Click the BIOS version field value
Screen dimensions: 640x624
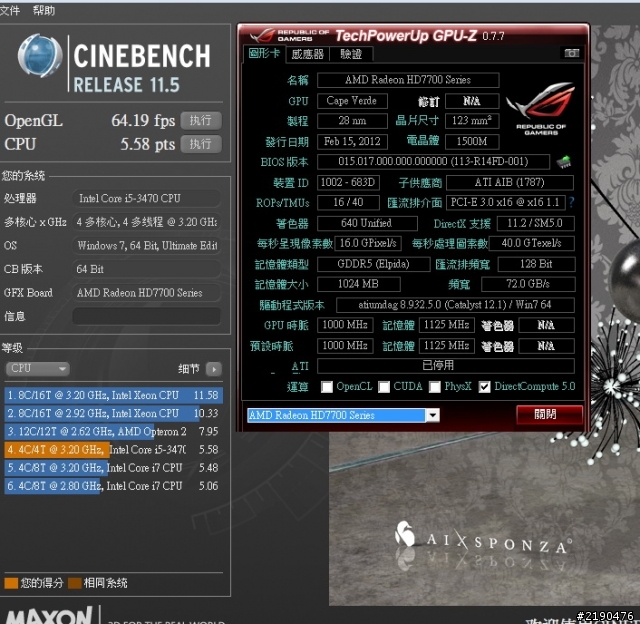433,162
